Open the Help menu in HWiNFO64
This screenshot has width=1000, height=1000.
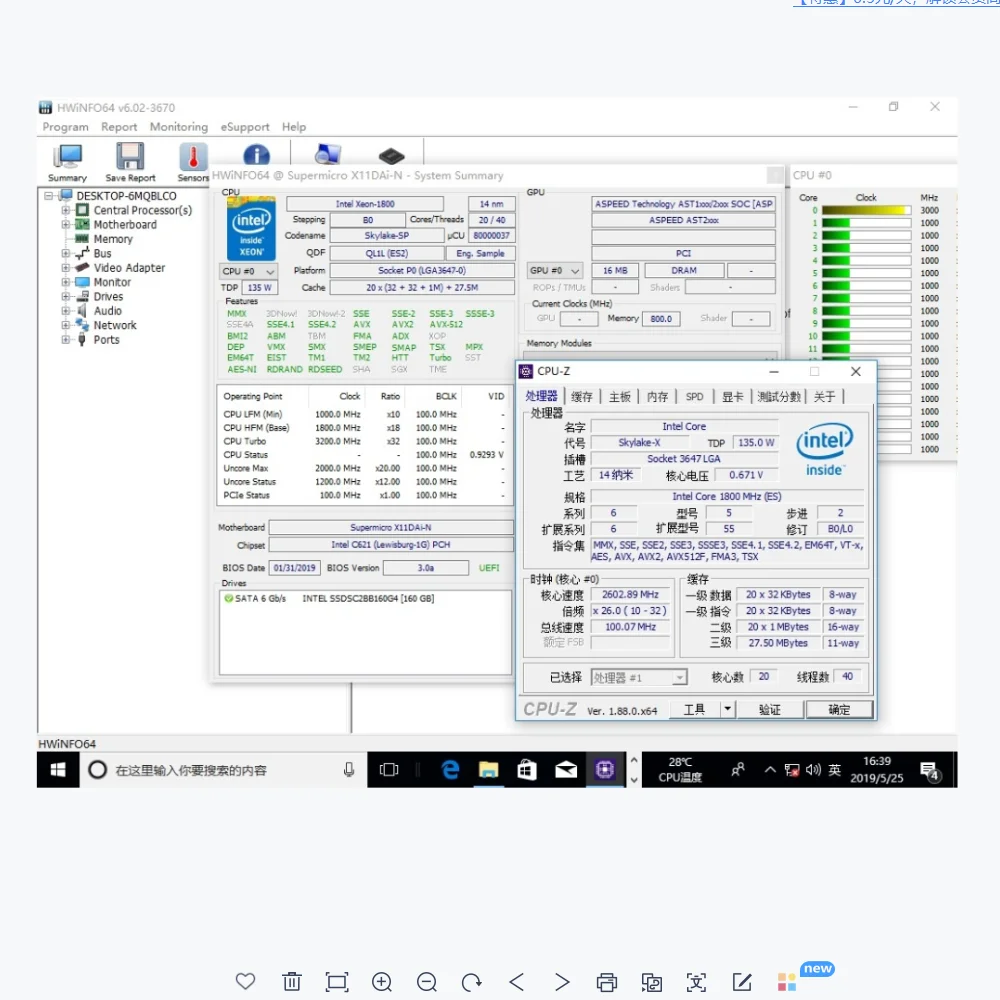click(x=294, y=127)
